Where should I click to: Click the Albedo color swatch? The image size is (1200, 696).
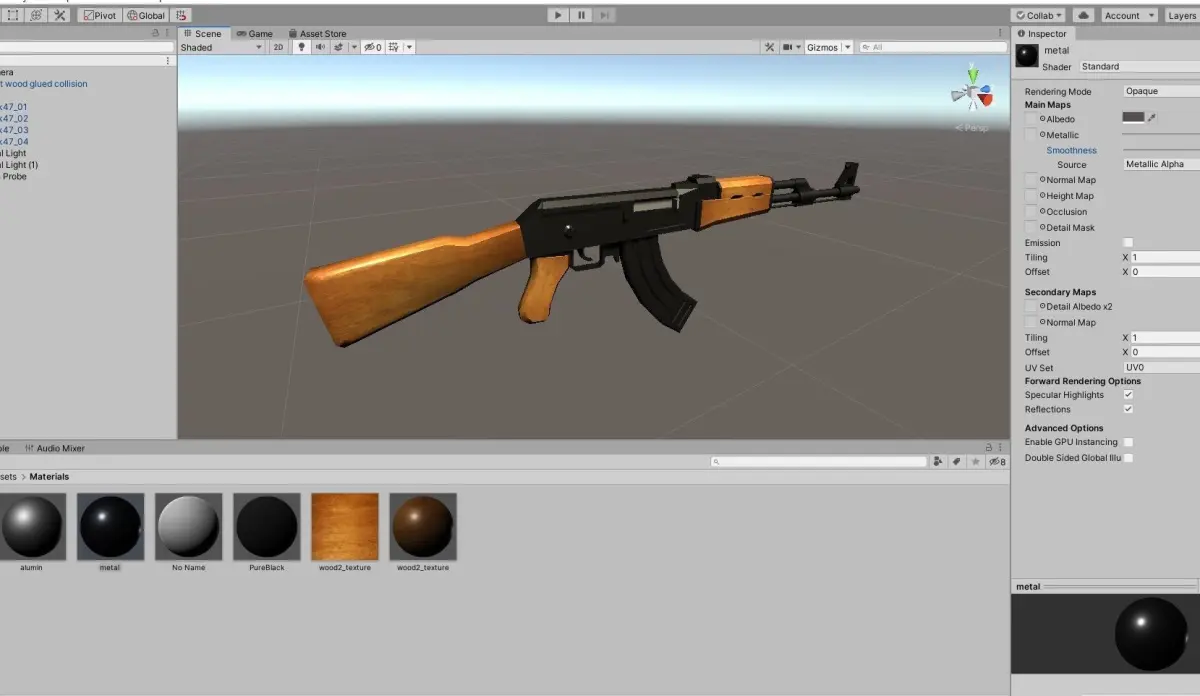tap(1133, 117)
